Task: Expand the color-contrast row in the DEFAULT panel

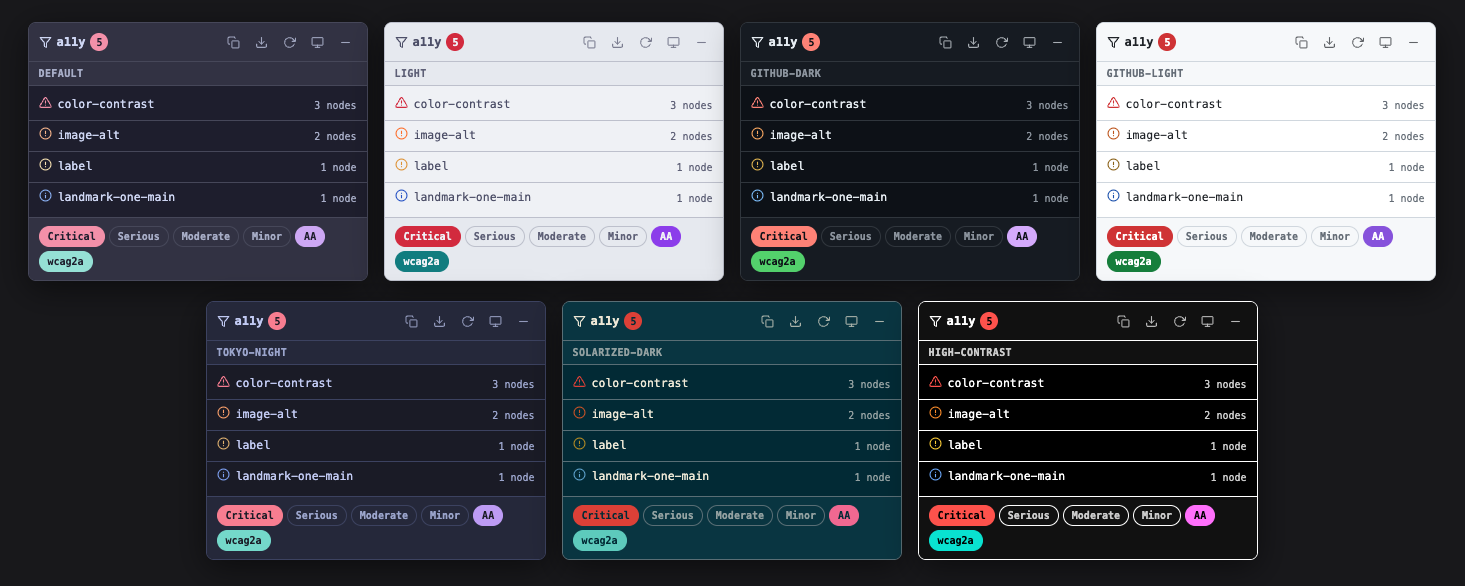Action: click(198, 104)
